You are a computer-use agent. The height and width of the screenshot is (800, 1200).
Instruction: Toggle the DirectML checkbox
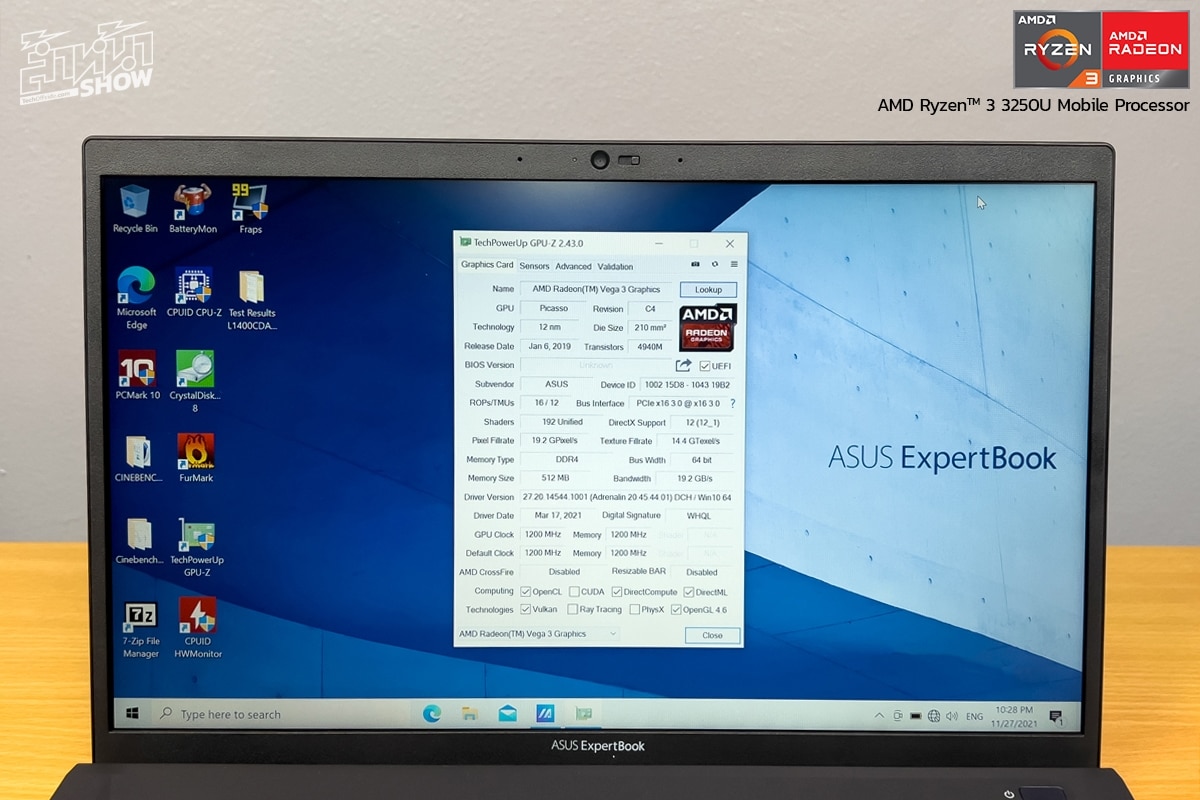pyautogui.click(x=689, y=592)
